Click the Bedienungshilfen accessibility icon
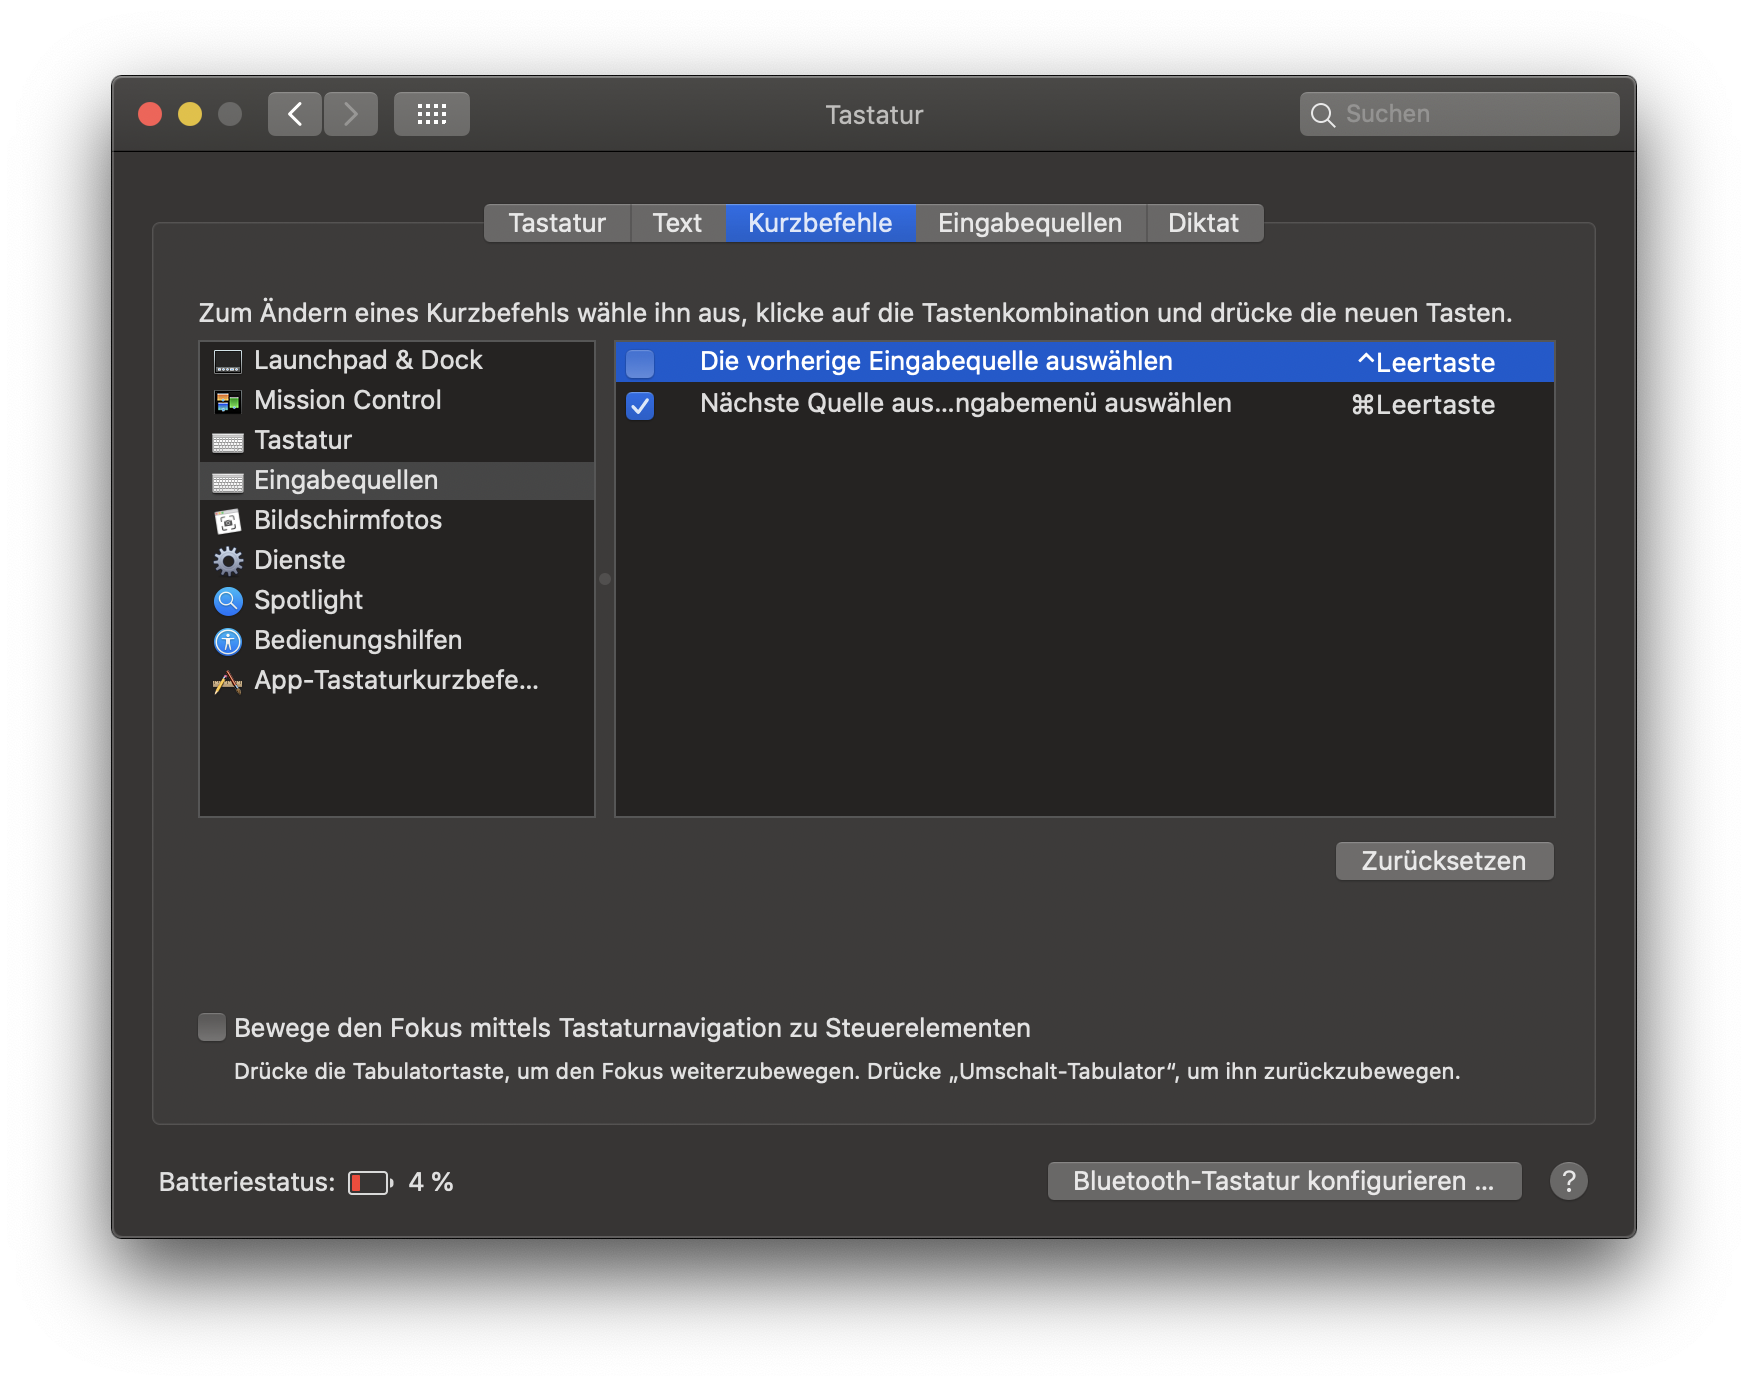 tap(228, 641)
